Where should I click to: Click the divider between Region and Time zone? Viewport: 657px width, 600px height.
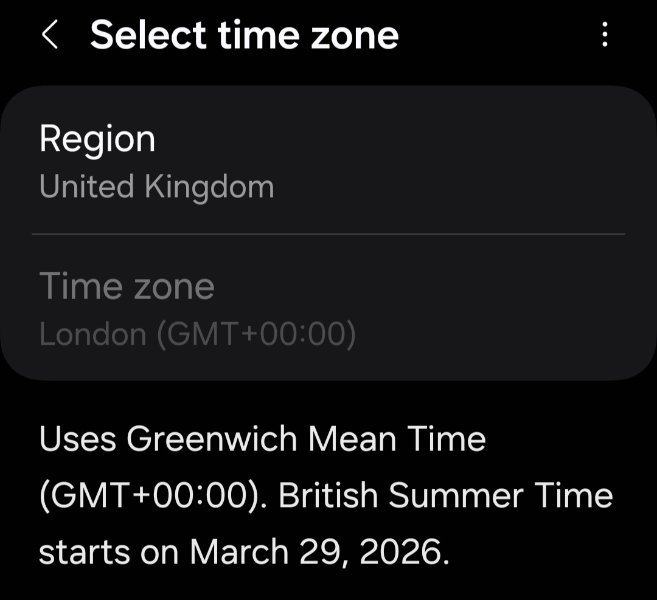pyautogui.click(x=328, y=234)
